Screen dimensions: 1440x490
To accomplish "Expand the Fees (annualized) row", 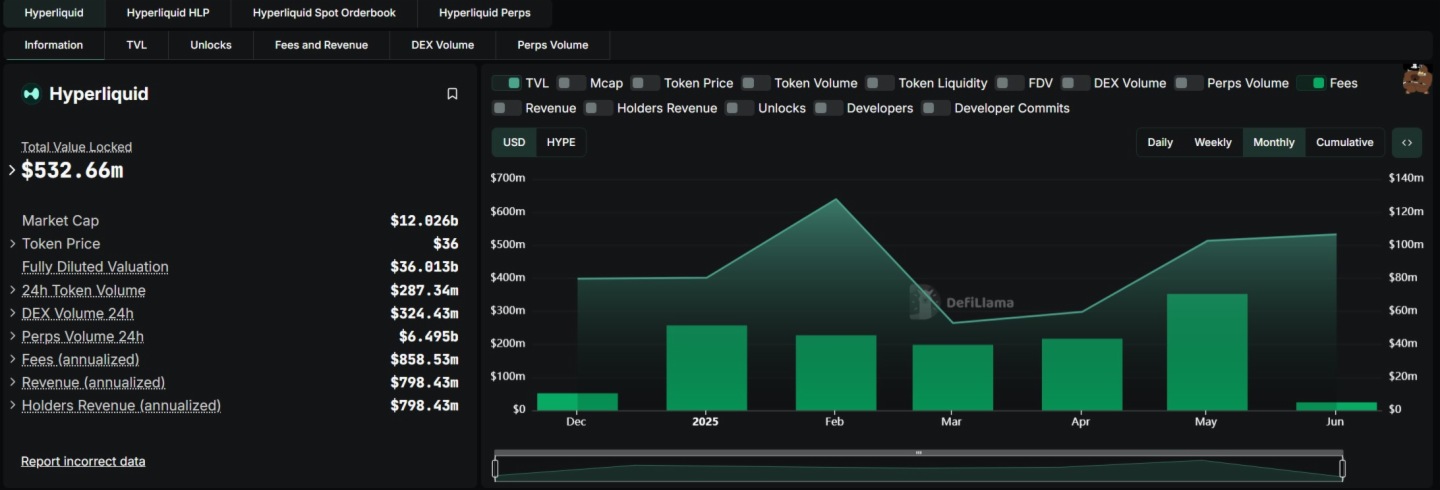I will (x=13, y=359).
